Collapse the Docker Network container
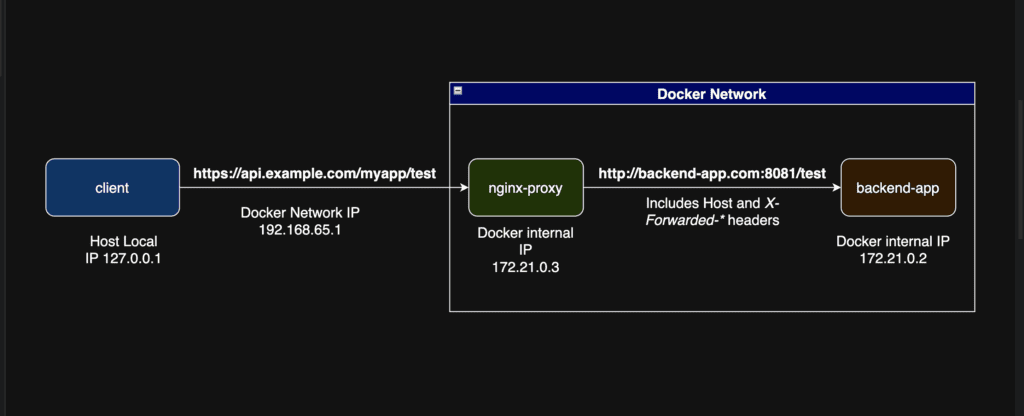Viewport: 1024px width, 416px height. [458, 91]
